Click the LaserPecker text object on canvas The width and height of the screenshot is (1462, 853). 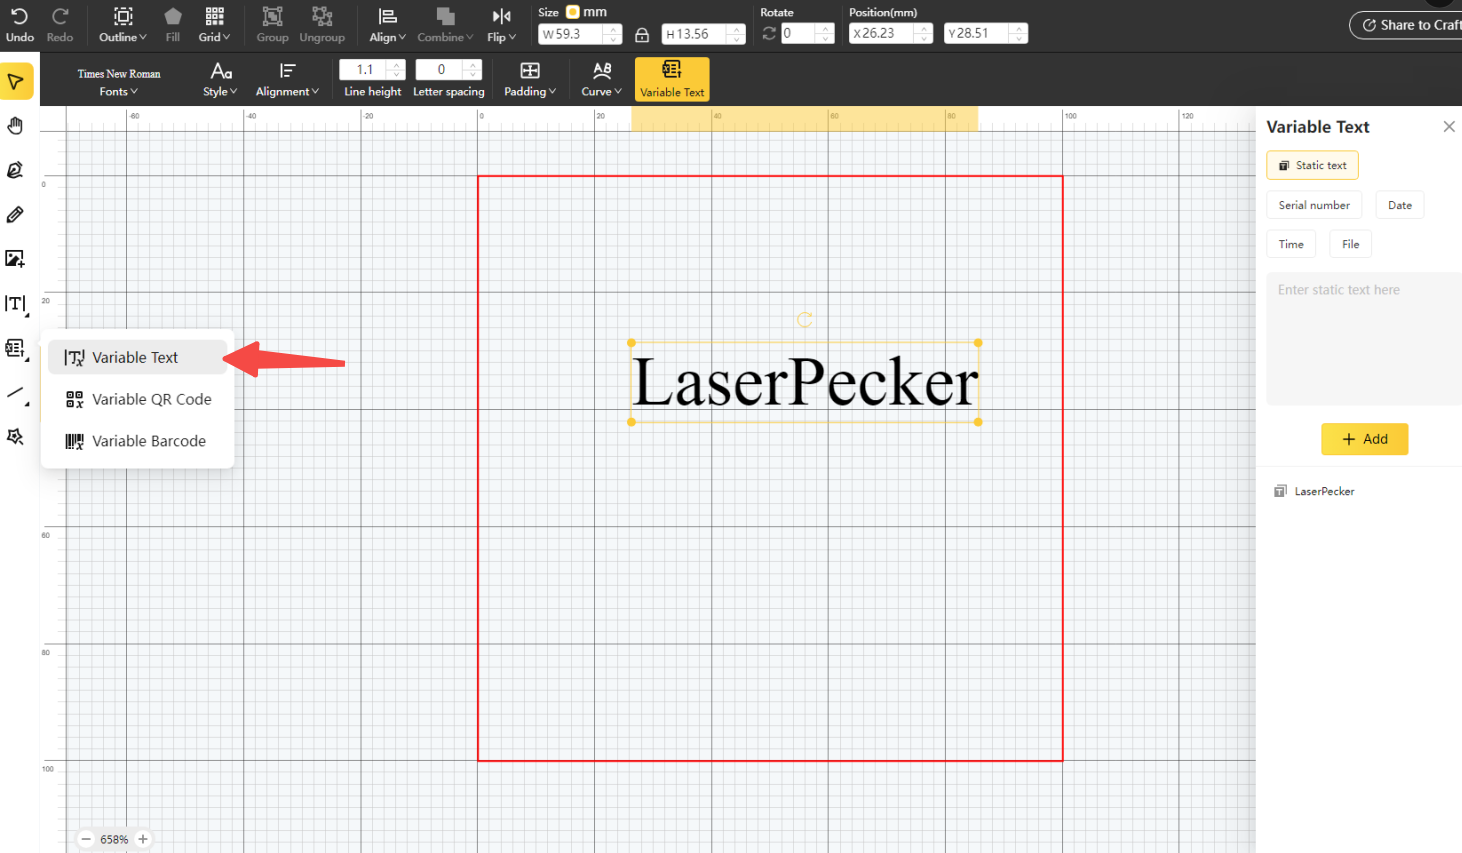click(805, 382)
